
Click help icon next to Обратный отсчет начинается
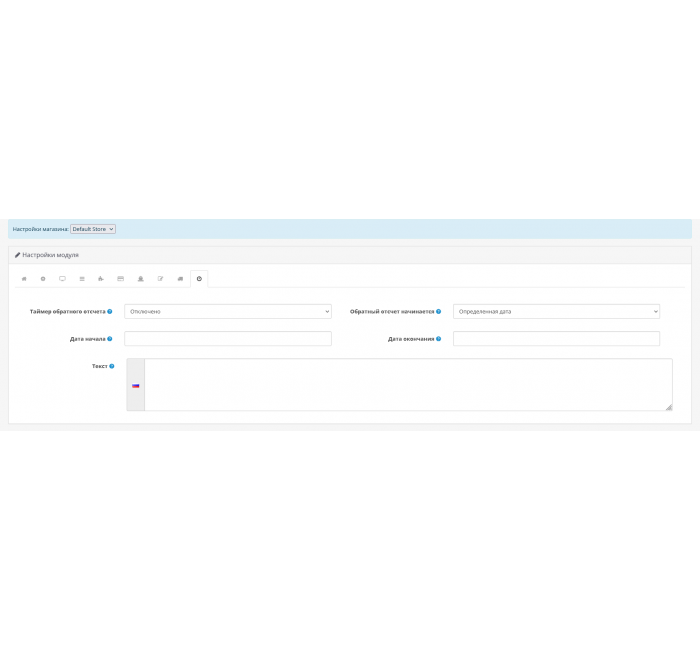click(x=438, y=312)
